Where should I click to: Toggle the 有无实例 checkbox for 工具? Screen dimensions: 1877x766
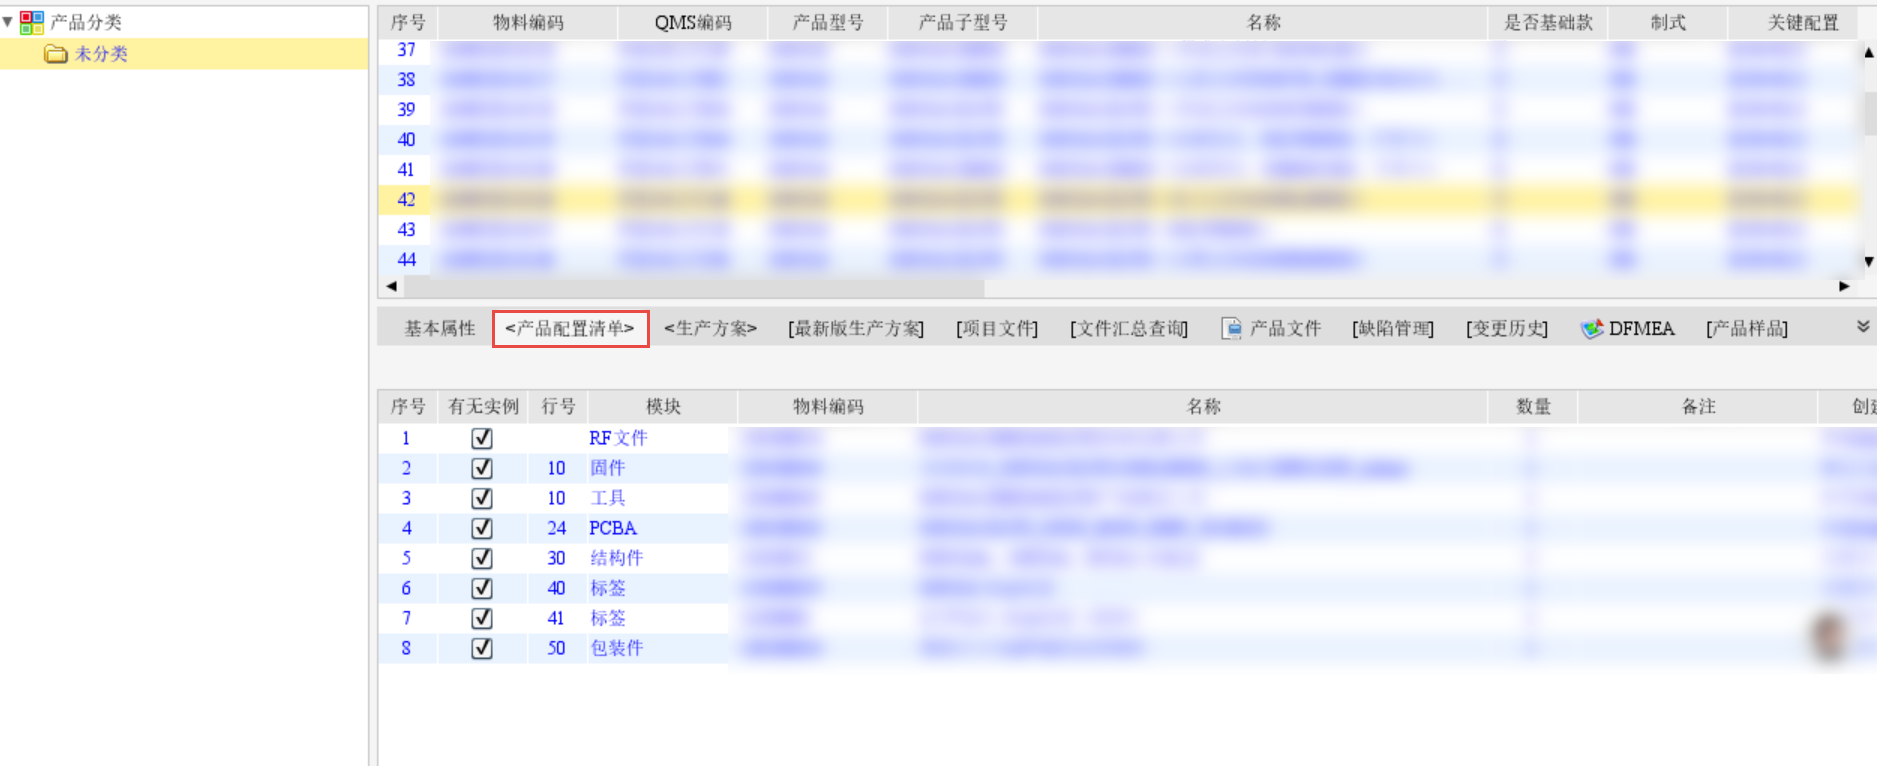point(482,498)
